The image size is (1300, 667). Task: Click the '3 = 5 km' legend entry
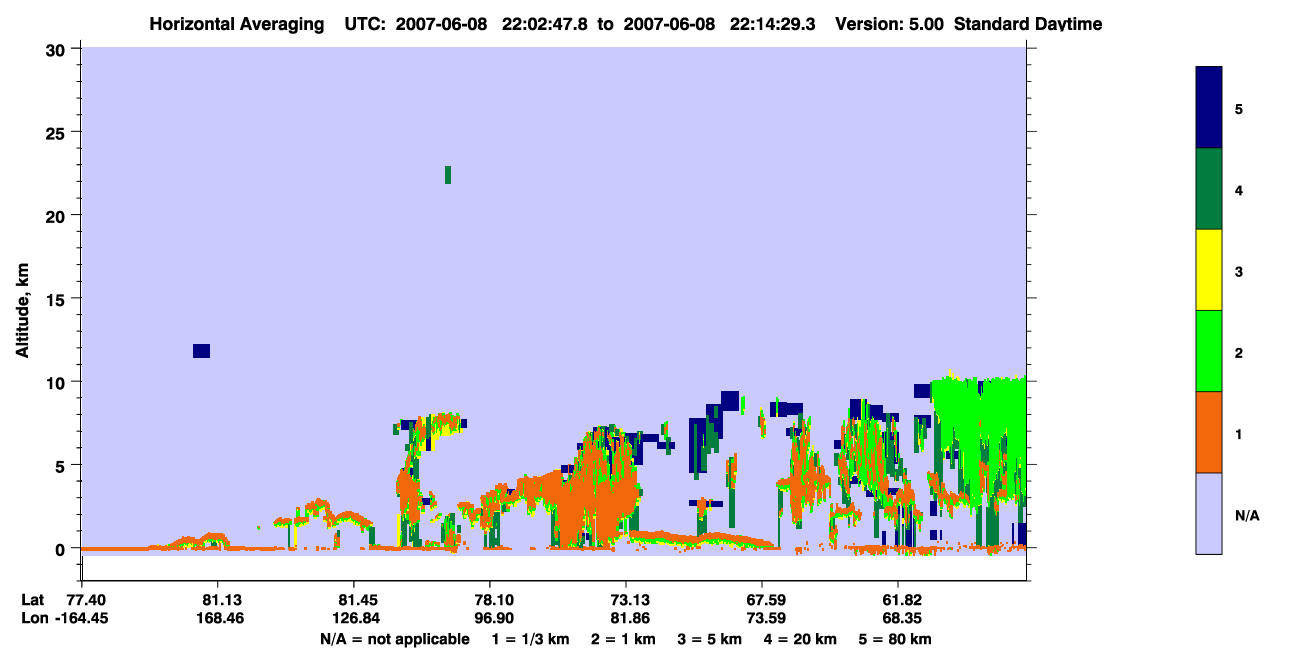pos(709,639)
